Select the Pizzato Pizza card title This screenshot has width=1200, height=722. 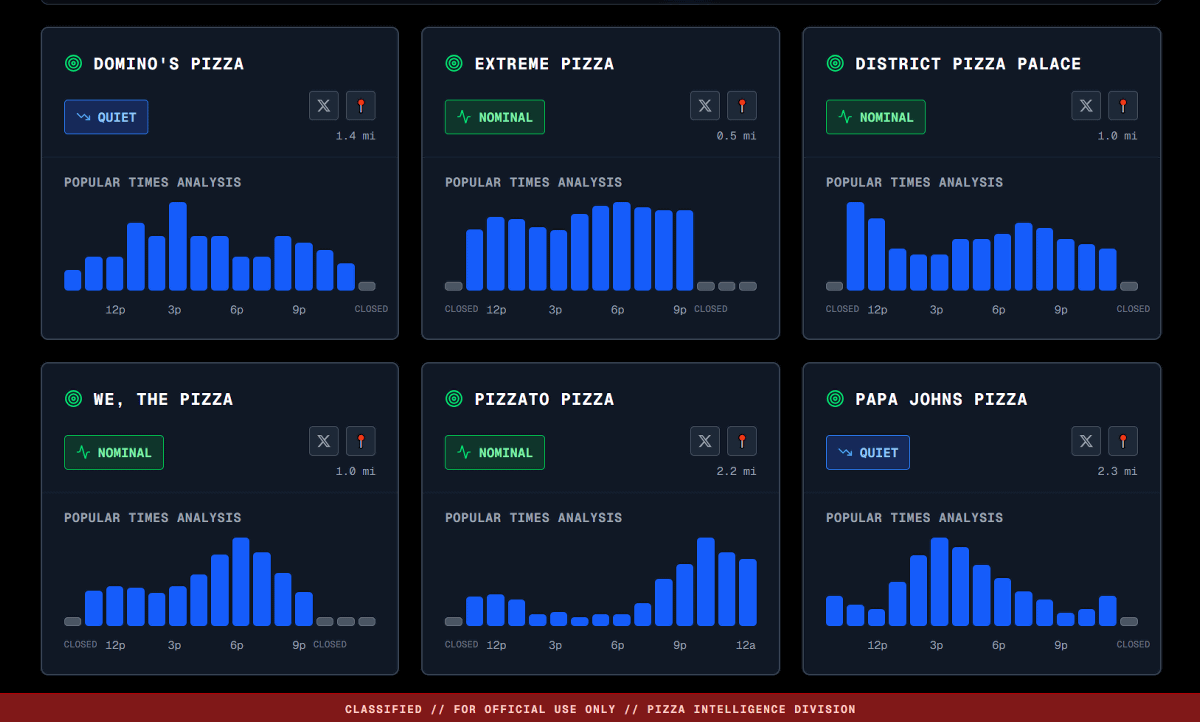[x=545, y=399]
